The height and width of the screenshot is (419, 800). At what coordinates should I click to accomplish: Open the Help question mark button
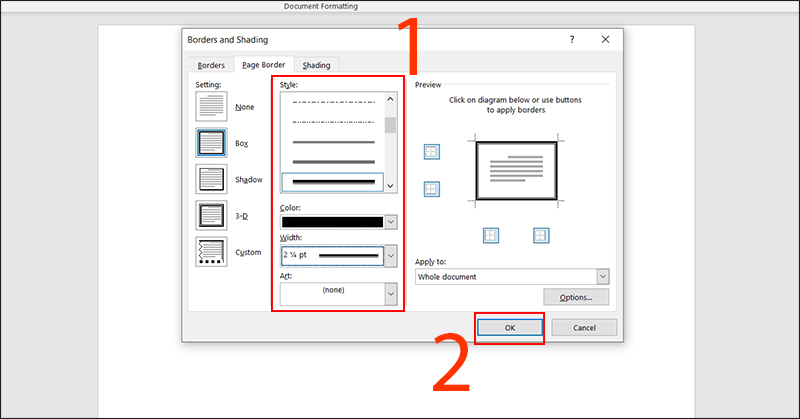point(572,39)
